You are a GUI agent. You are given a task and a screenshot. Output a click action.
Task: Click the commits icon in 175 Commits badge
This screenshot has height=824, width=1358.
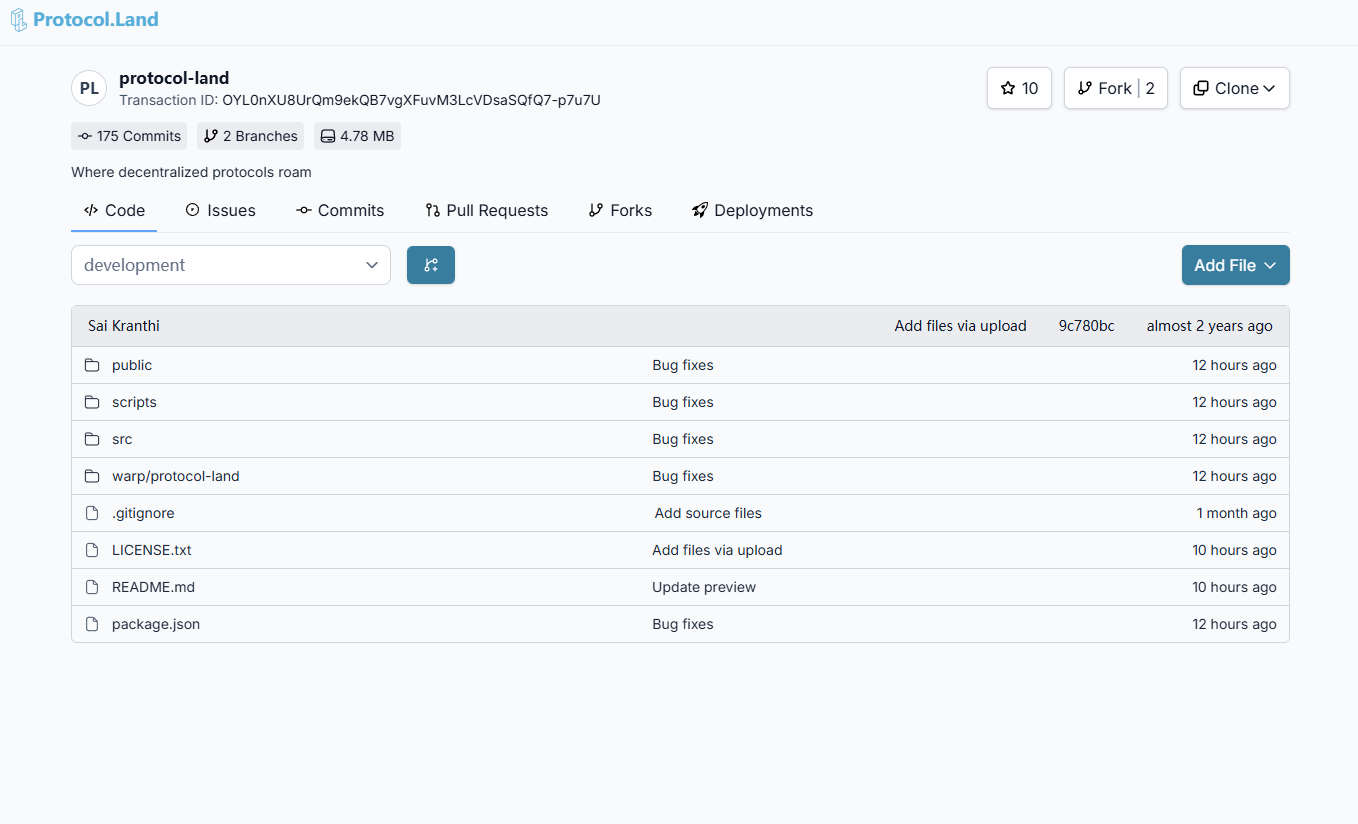pyautogui.click(x=85, y=136)
